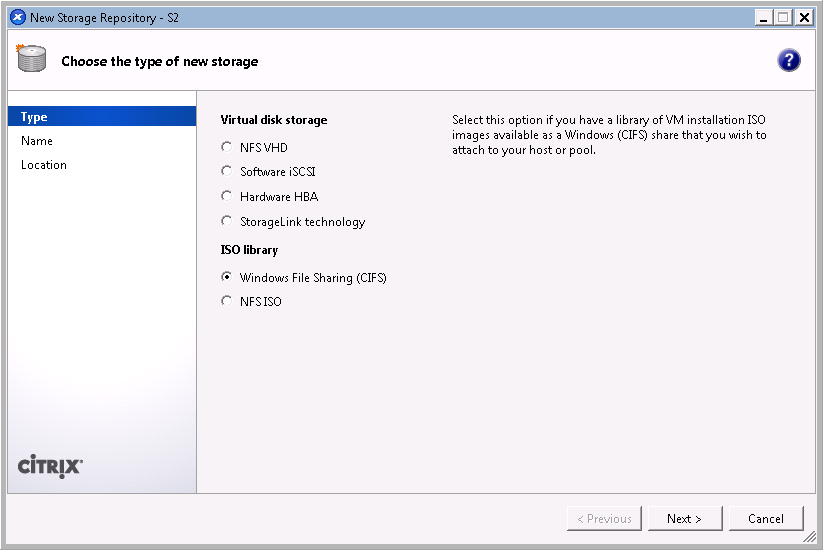Choose the NFS ISO radio button
The height and width of the screenshot is (550, 823).
[226, 301]
